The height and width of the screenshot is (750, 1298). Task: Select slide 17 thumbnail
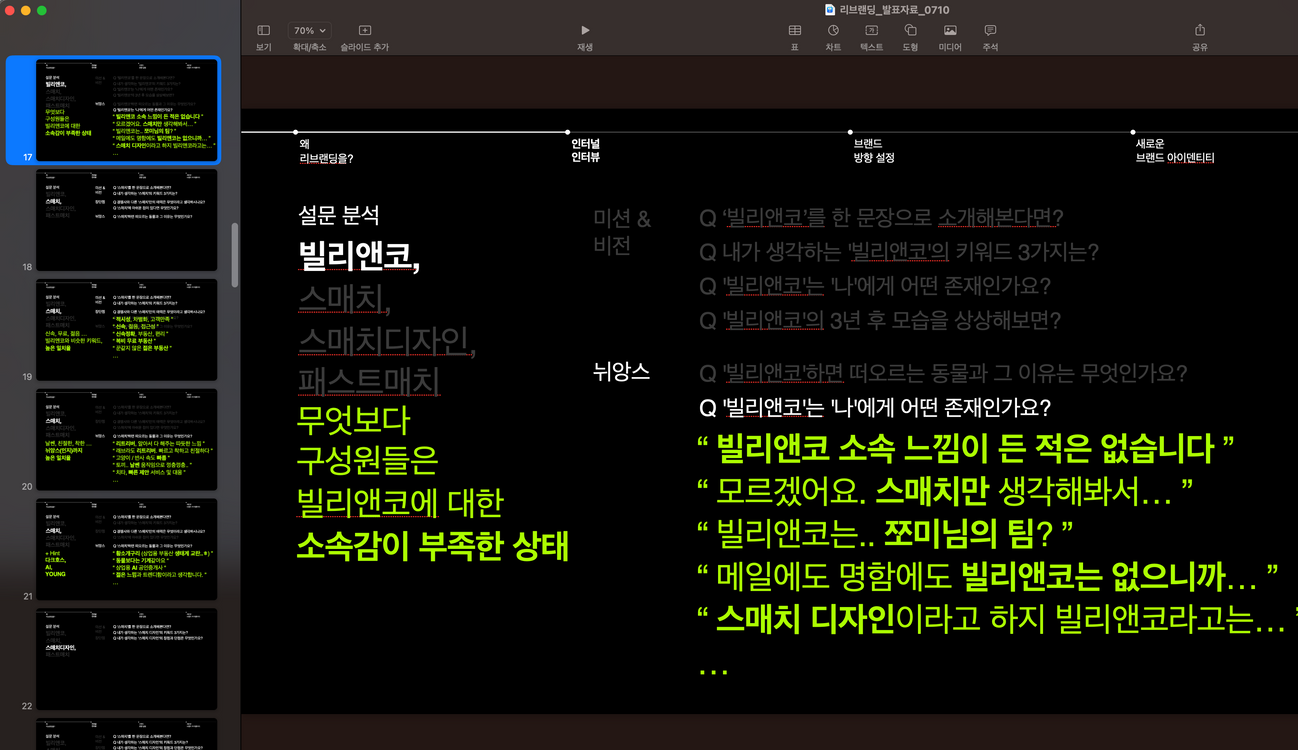coord(127,110)
